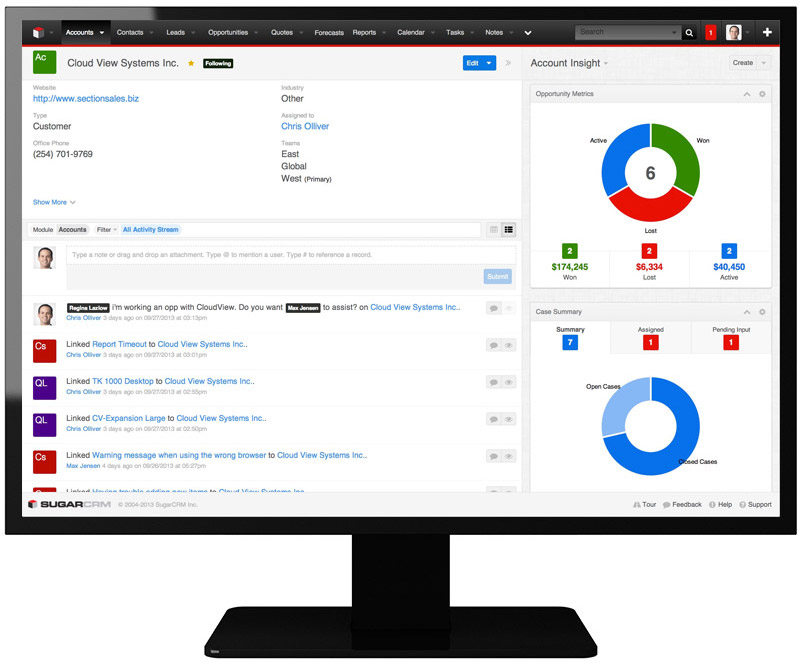Expand Show More account details
The width and height of the screenshot is (800, 663).
pos(54,202)
